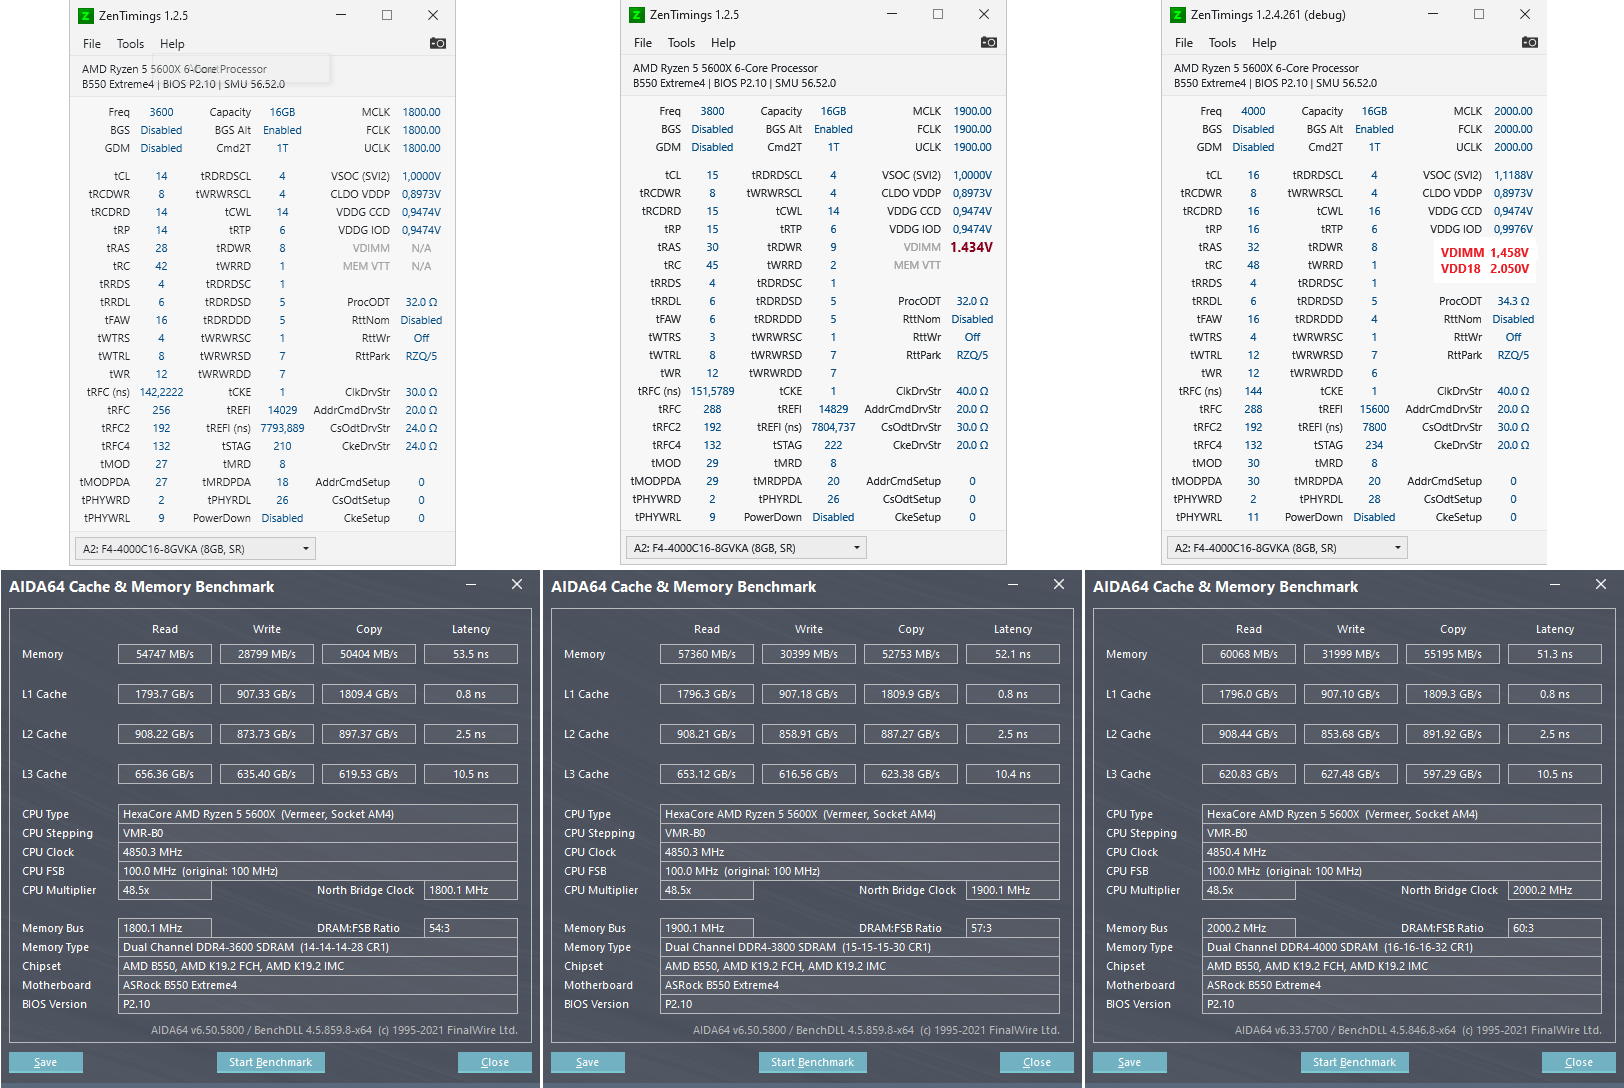The width and height of the screenshot is (1624, 1088).
Task: Click the L2 Cache Write field showing 858.91 GB/s
Action: (x=809, y=734)
